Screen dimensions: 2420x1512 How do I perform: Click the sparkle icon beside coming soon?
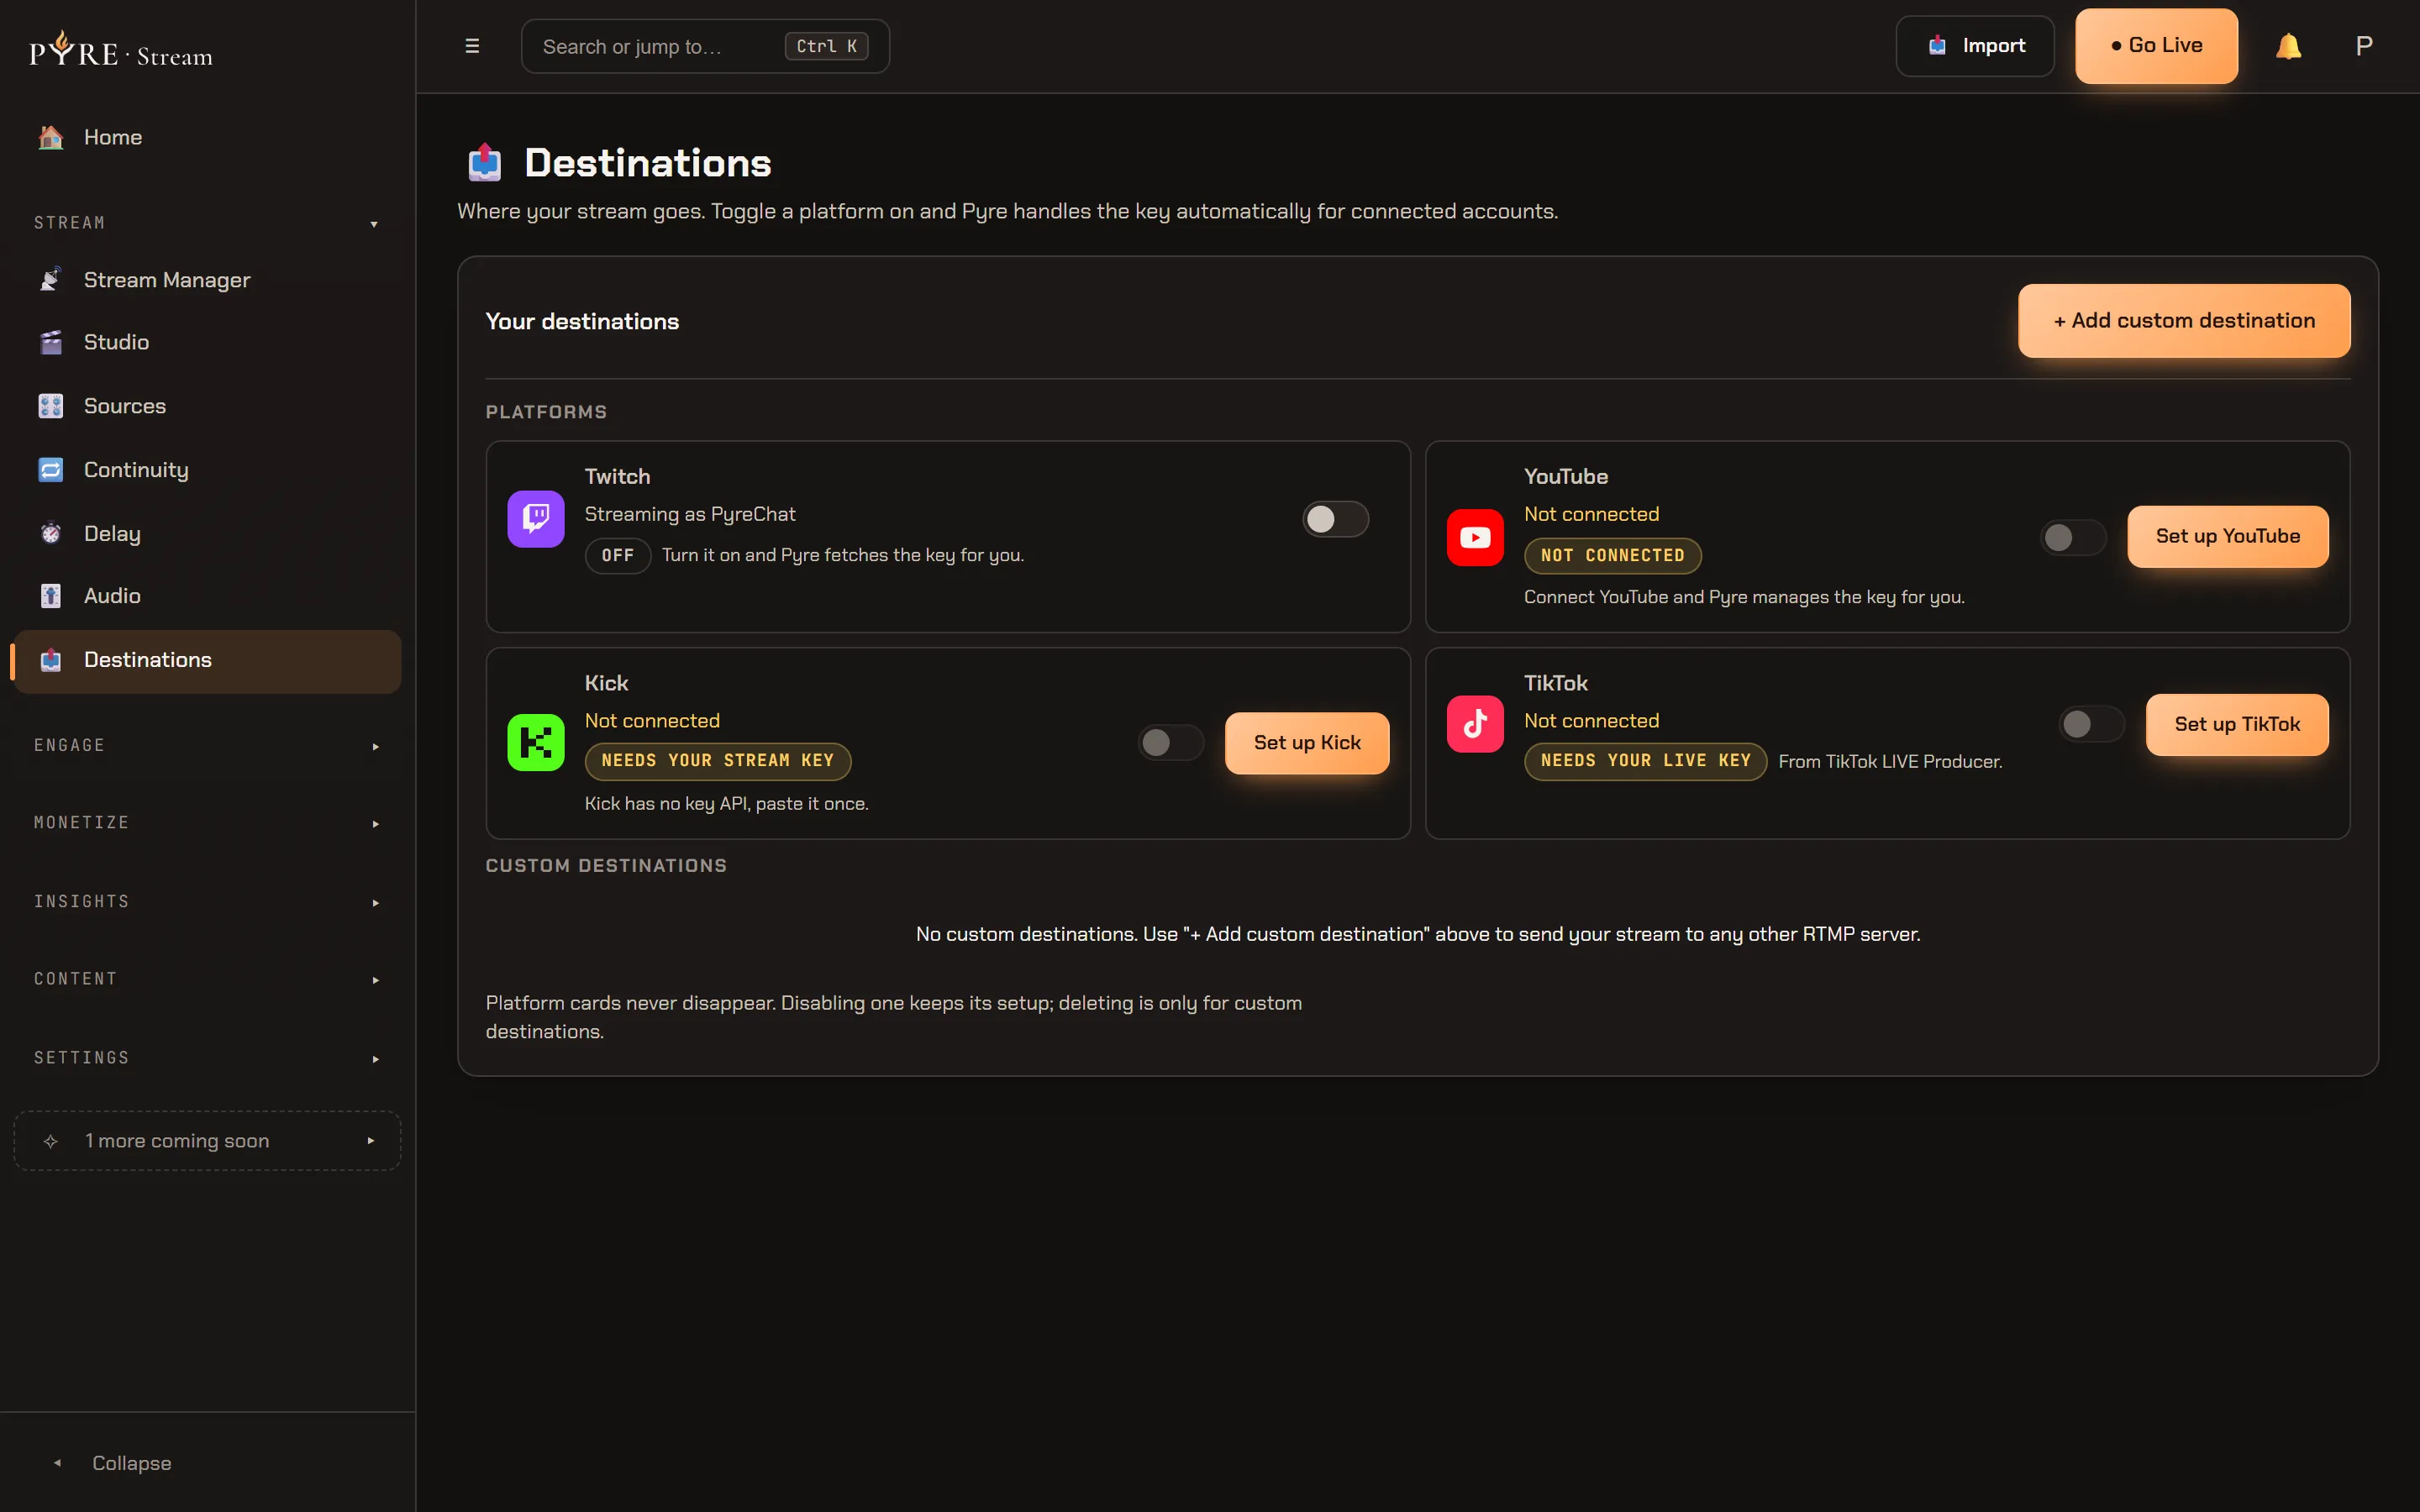pyautogui.click(x=51, y=1141)
